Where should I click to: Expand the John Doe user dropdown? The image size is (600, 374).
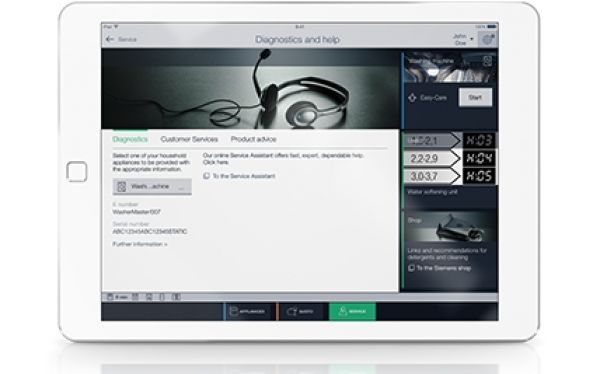[463, 39]
